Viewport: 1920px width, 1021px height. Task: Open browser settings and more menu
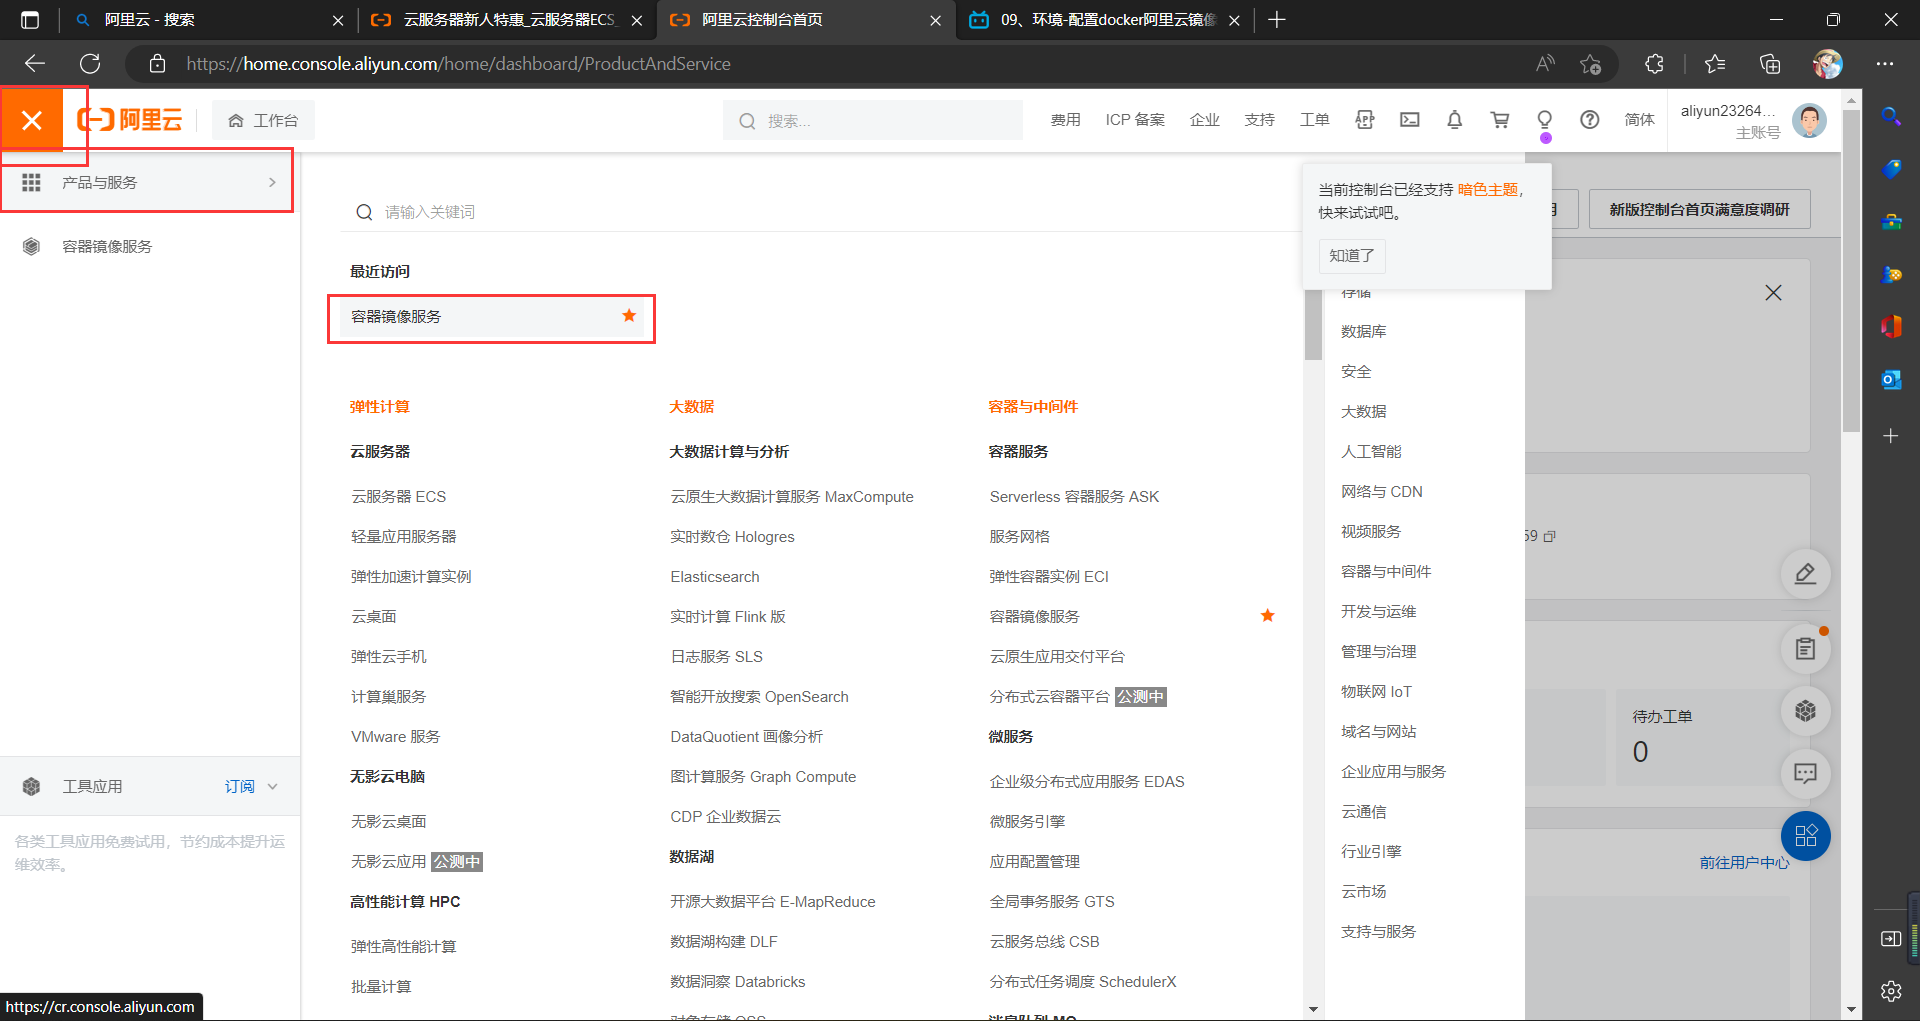[x=1885, y=64]
